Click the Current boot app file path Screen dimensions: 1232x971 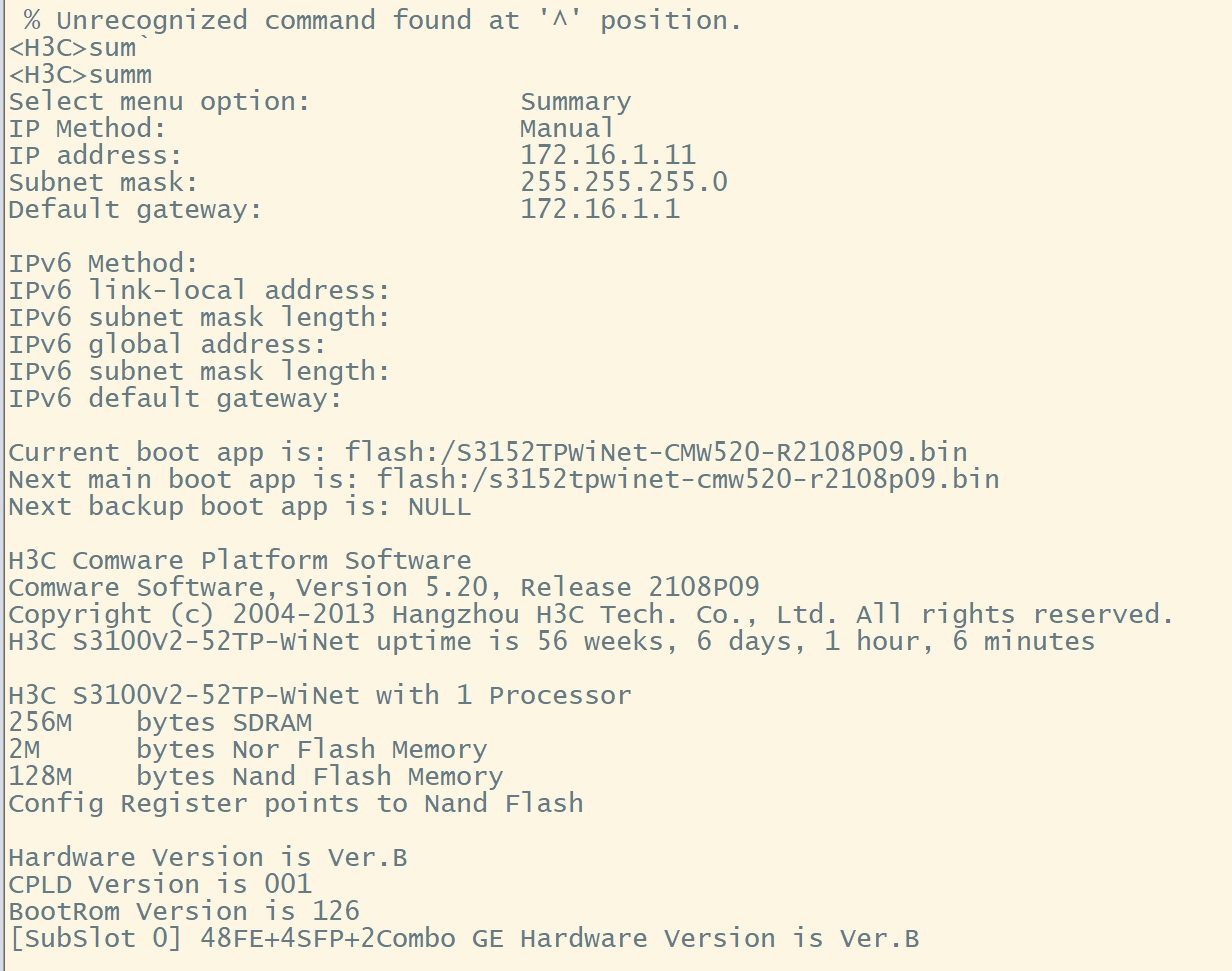656,452
